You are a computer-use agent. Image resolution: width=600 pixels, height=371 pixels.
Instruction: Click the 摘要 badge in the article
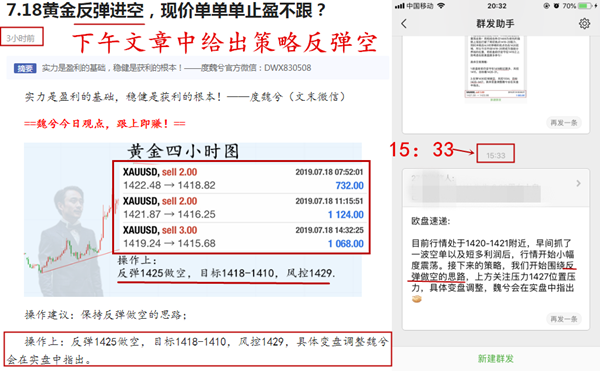click(x=25, y=68)
